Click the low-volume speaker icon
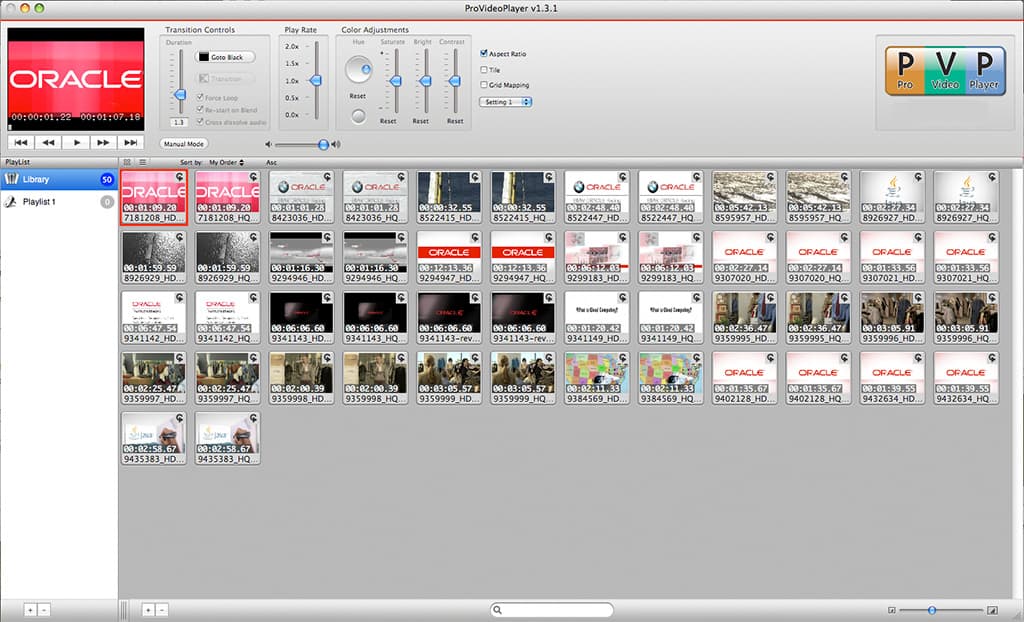This screenshot has width=1024, height=622. pyautogui.click(x=268, y=144)
